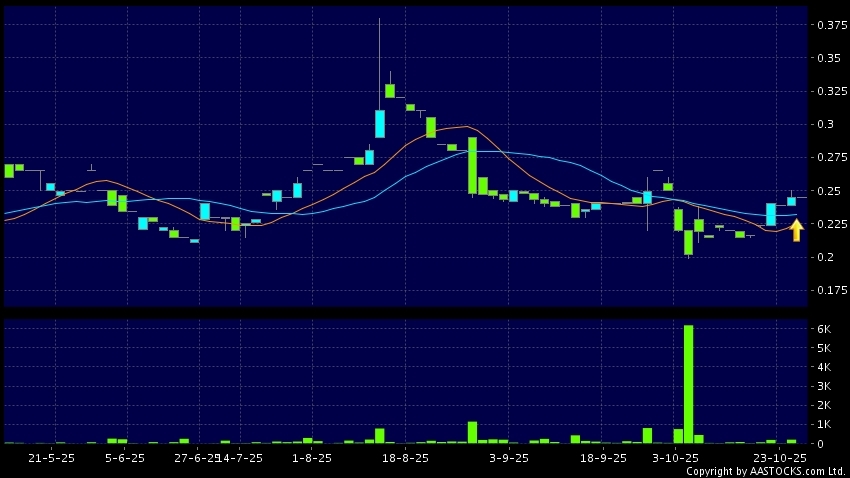The height and width of the screenshot is (478, 850).
Task: Pick the 1-8-25 date label
Action: tap(311, 458)
